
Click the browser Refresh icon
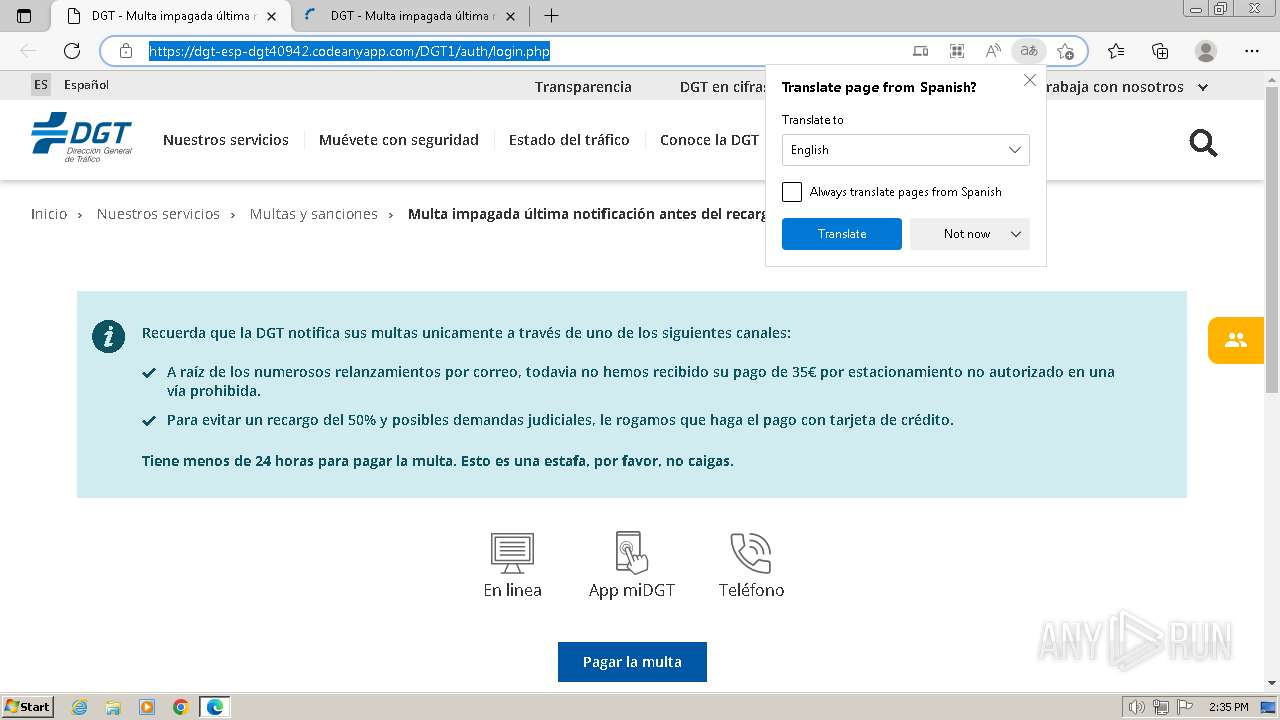point(72,51)
